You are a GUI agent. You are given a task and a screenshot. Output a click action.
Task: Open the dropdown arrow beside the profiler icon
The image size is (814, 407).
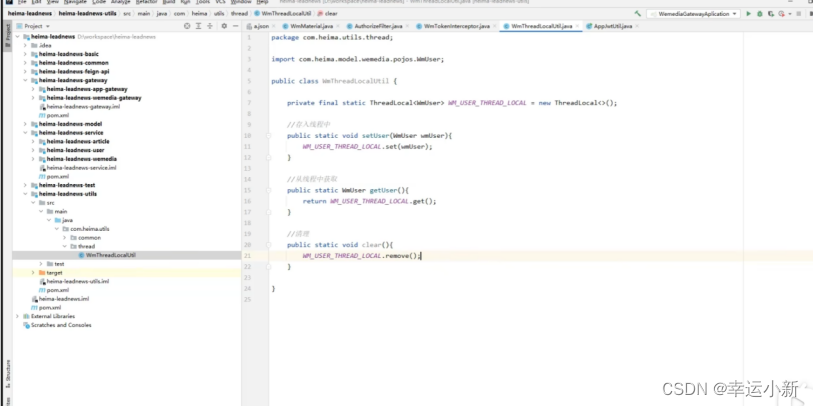click(790, 14)
